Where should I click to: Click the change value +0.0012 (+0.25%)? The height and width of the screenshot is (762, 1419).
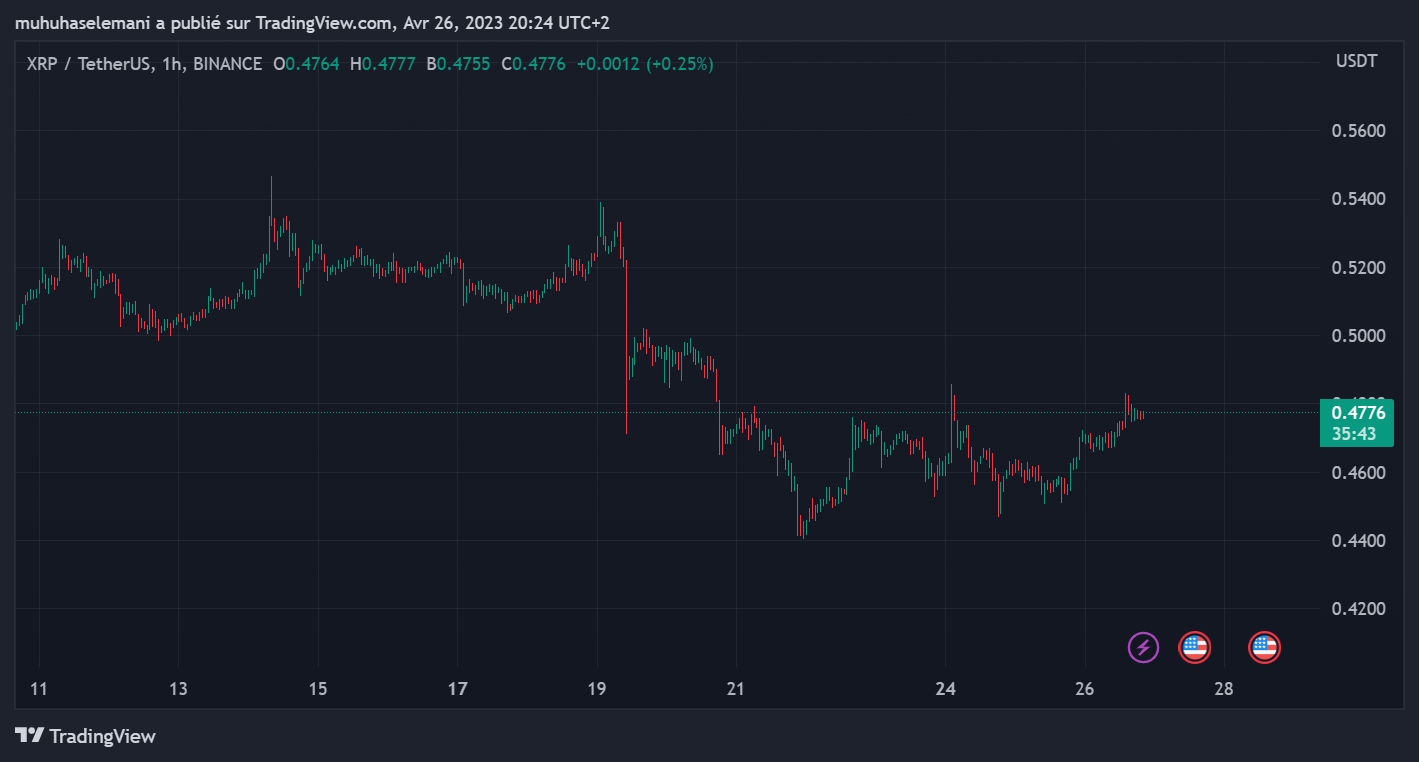click(645, 64)
